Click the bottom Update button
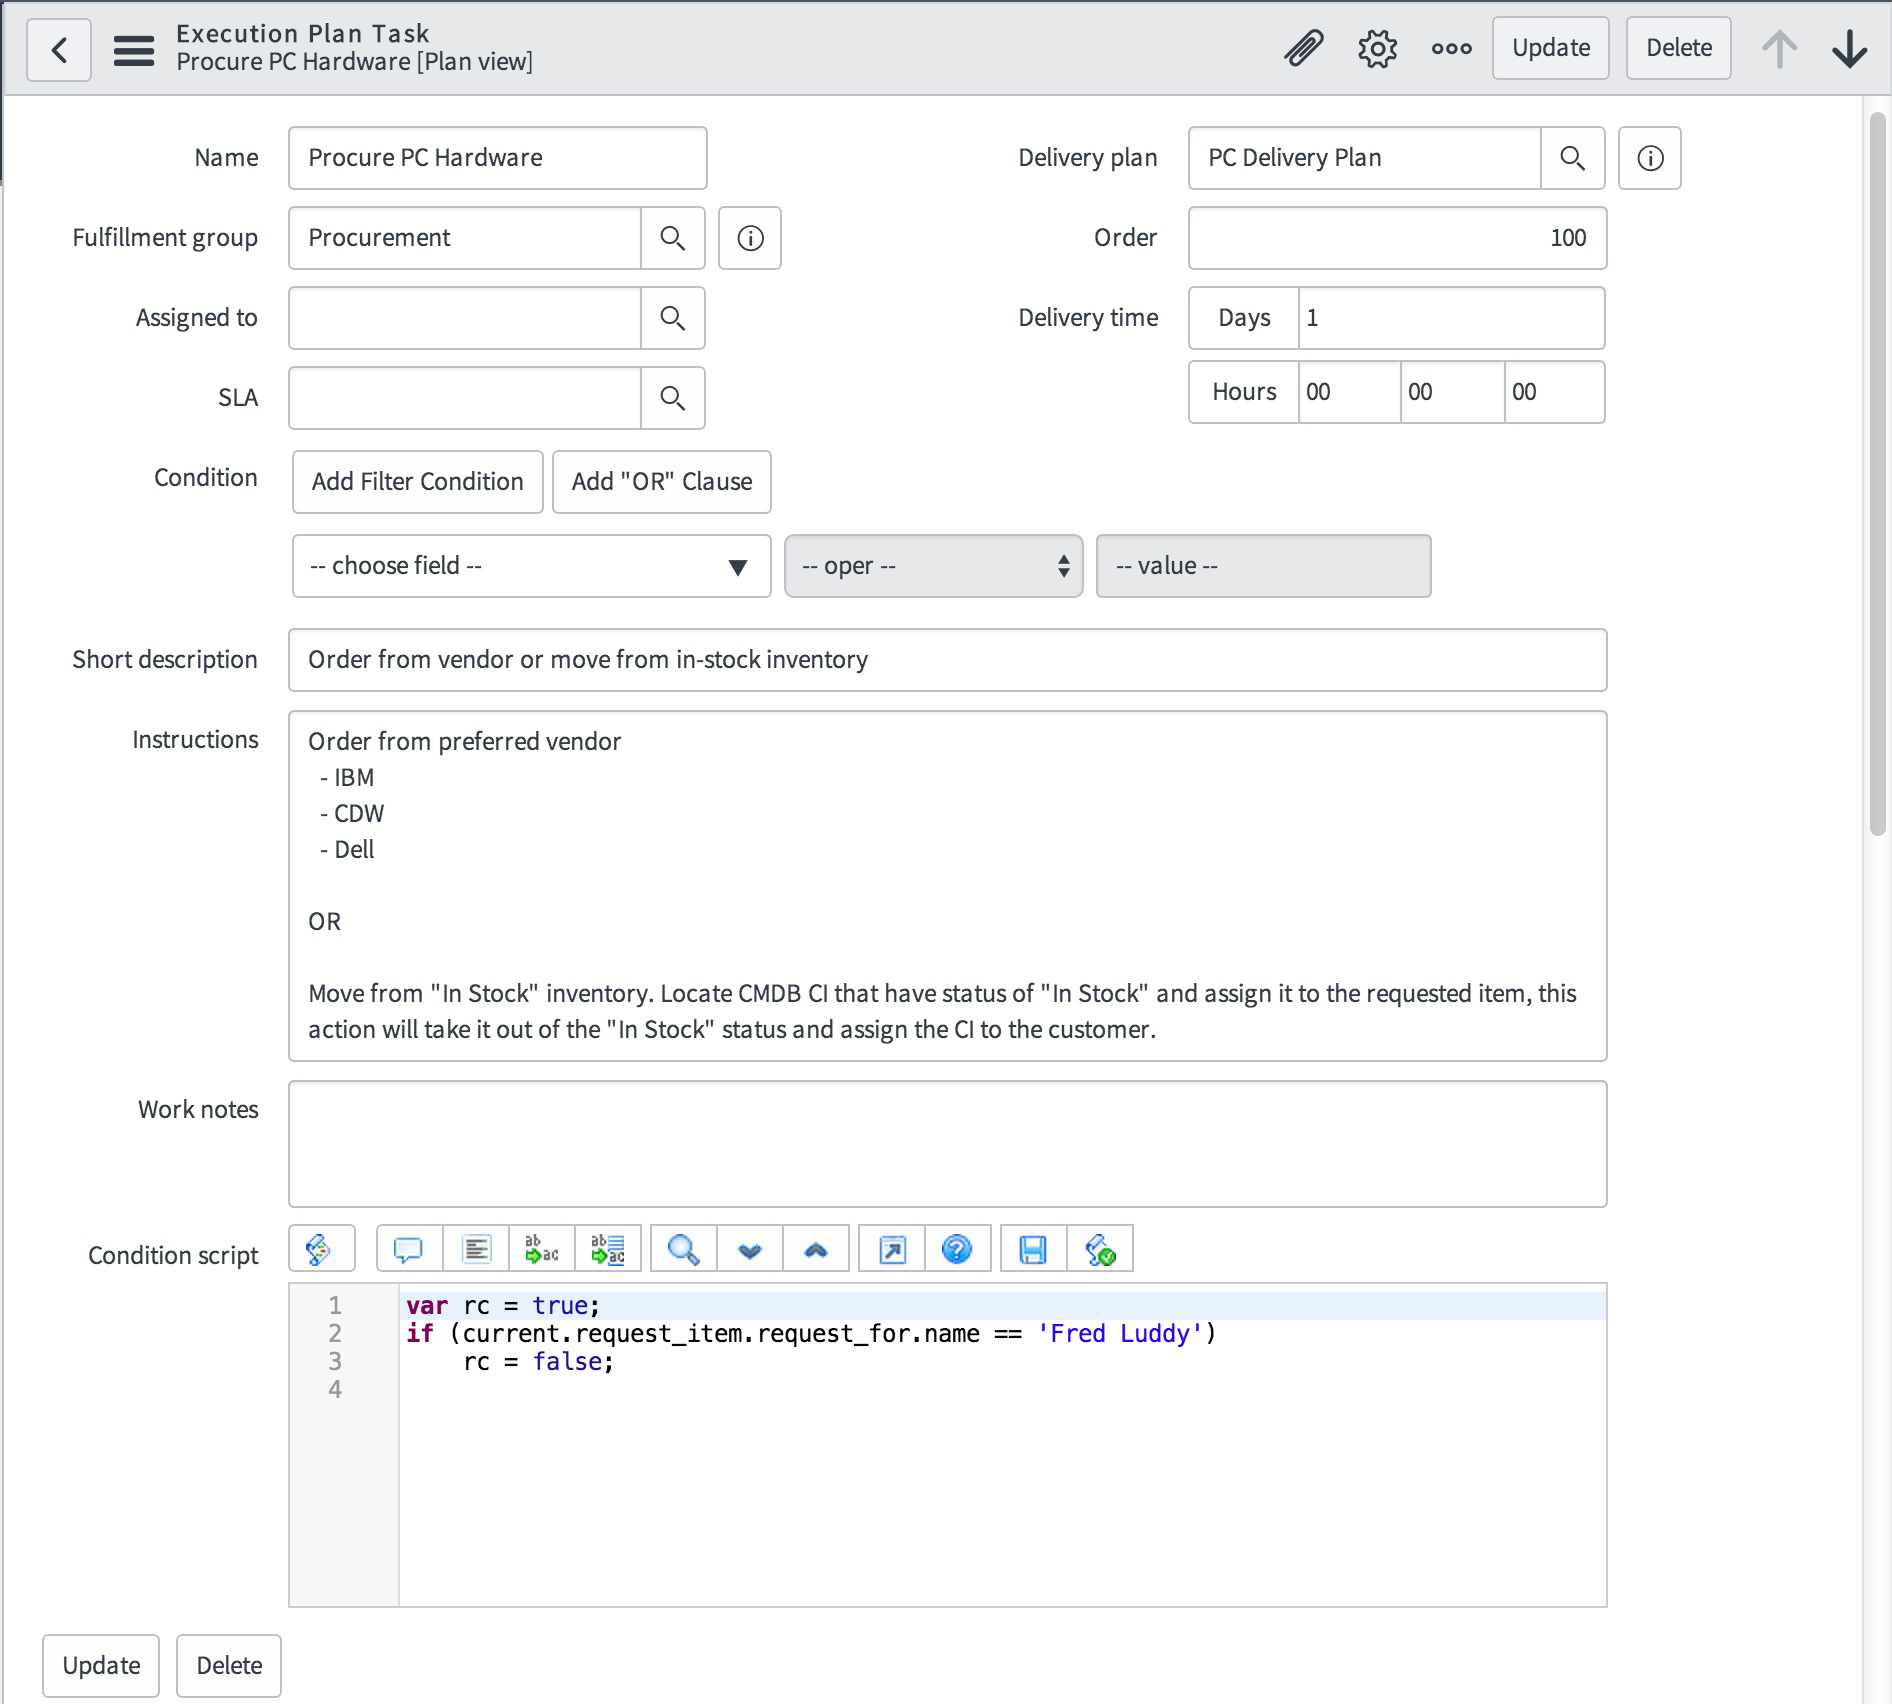 [101, 1665]
